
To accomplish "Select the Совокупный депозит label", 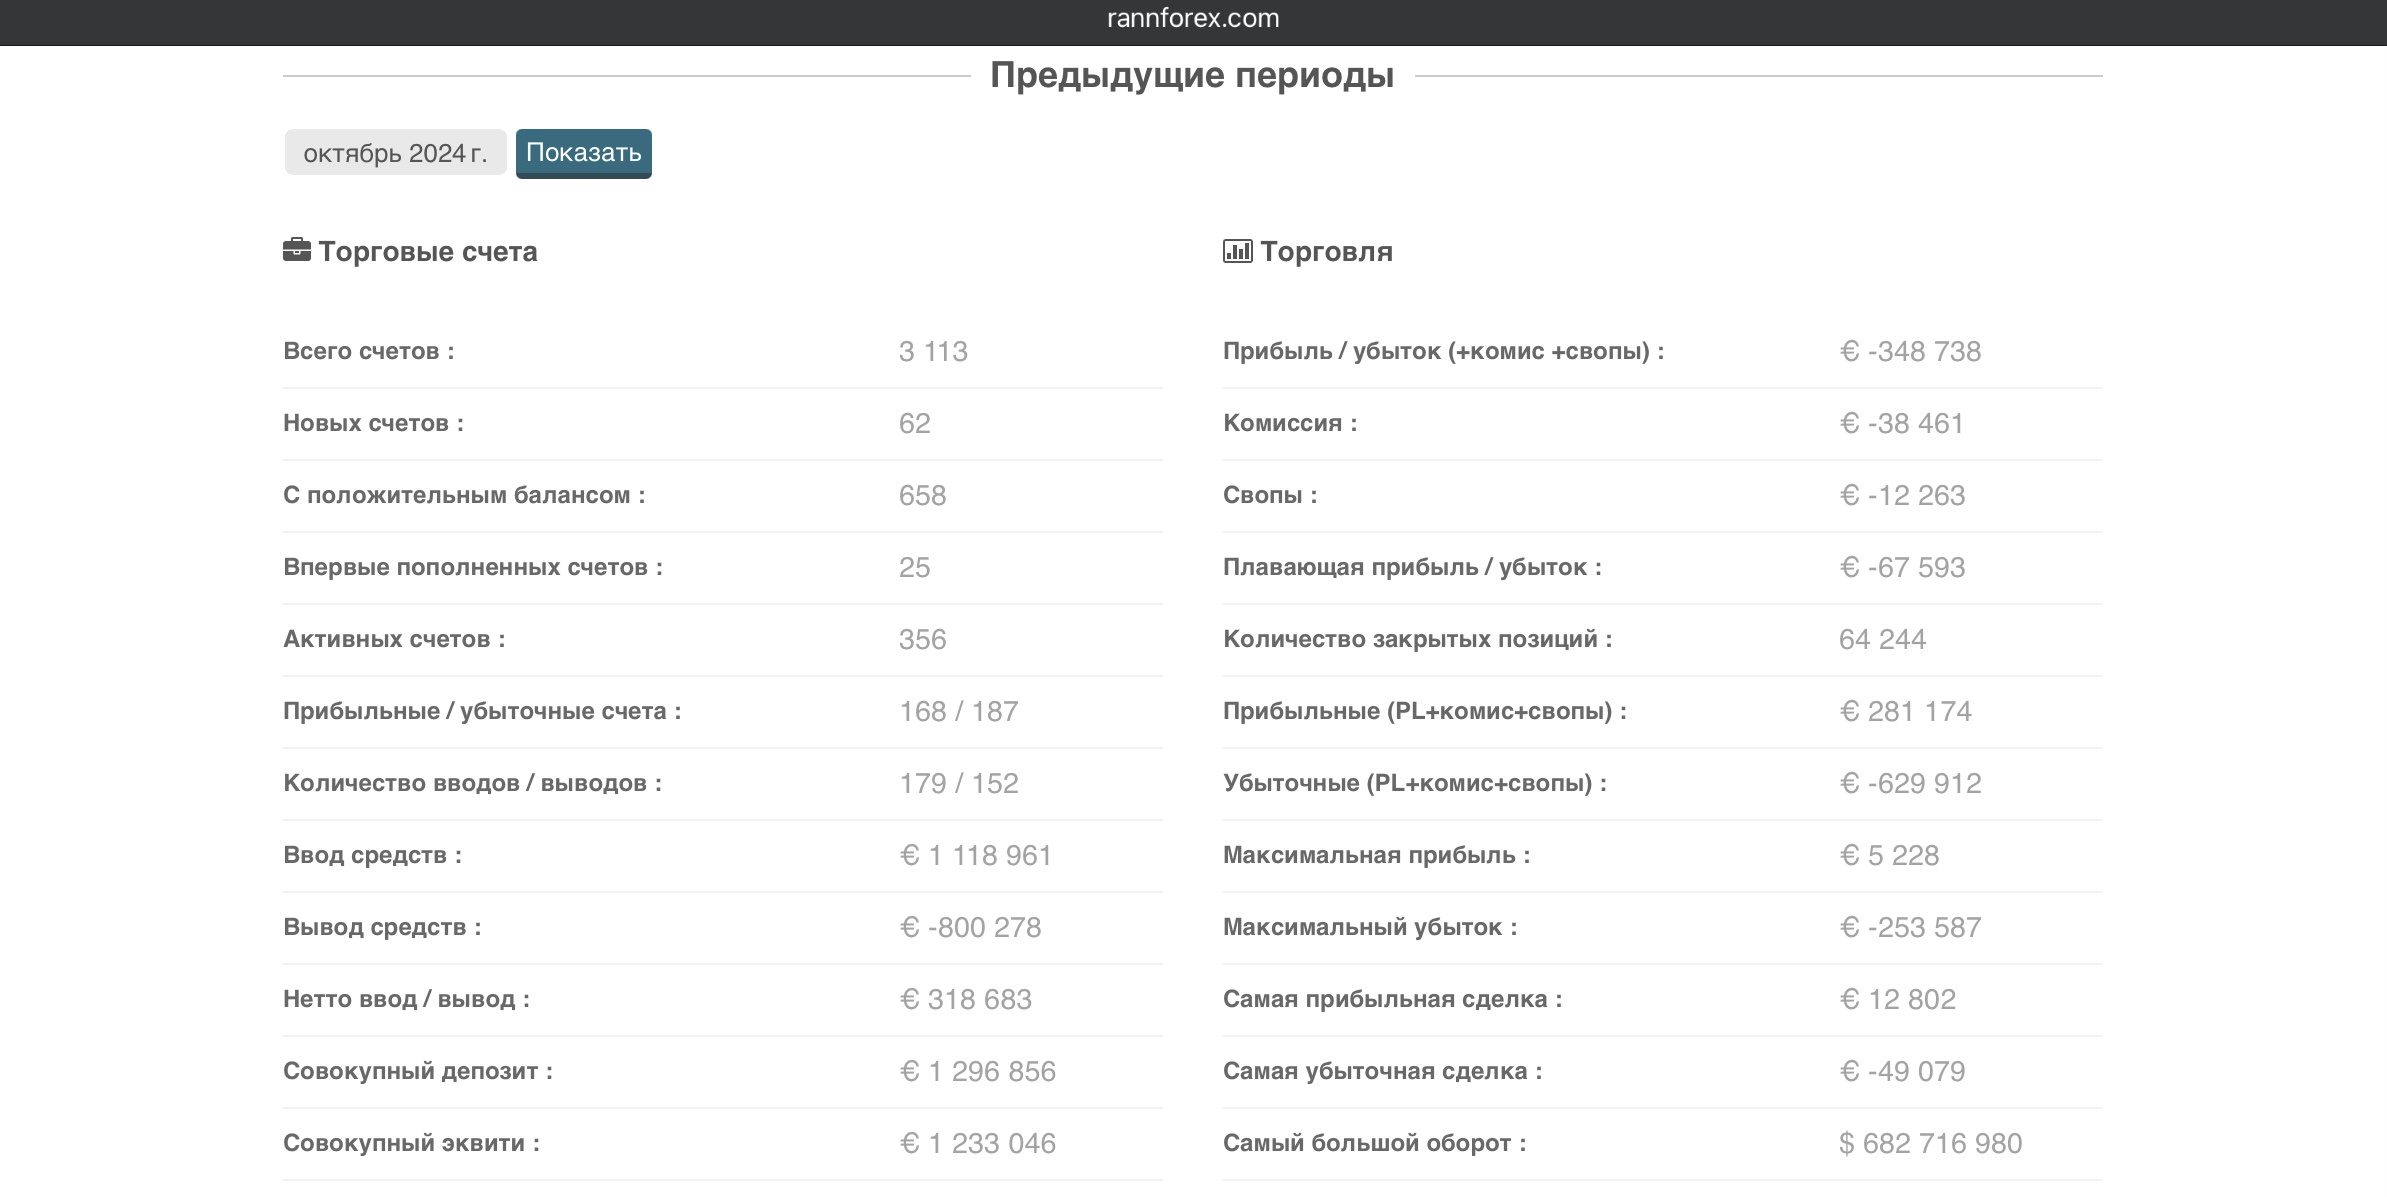I will (418, 1071).
